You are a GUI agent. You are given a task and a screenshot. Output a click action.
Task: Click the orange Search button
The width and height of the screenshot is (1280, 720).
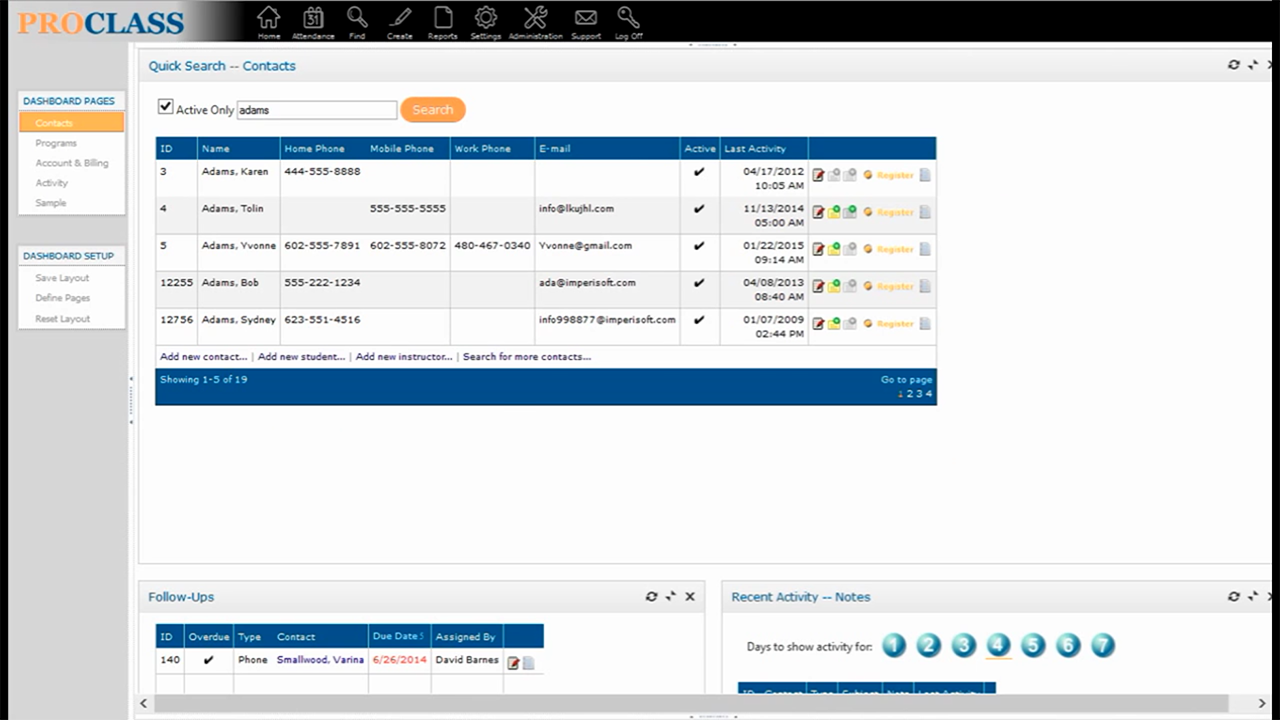[433, 110]
